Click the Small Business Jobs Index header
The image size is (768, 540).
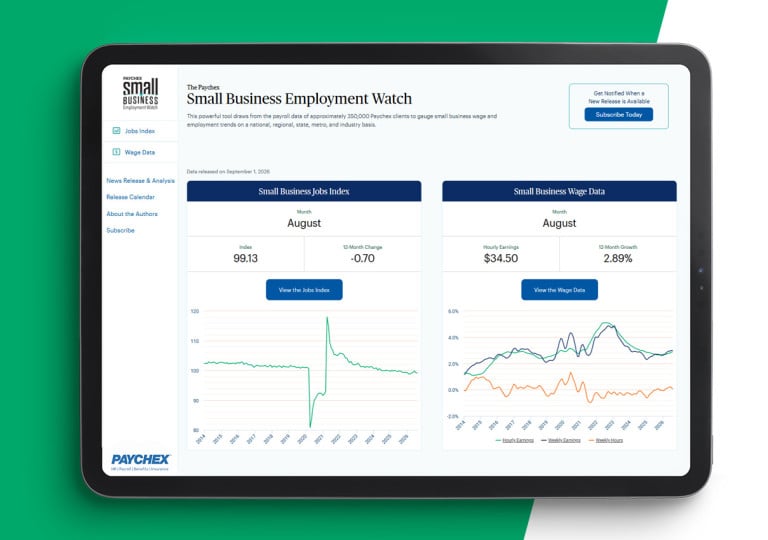coord(304,191)
